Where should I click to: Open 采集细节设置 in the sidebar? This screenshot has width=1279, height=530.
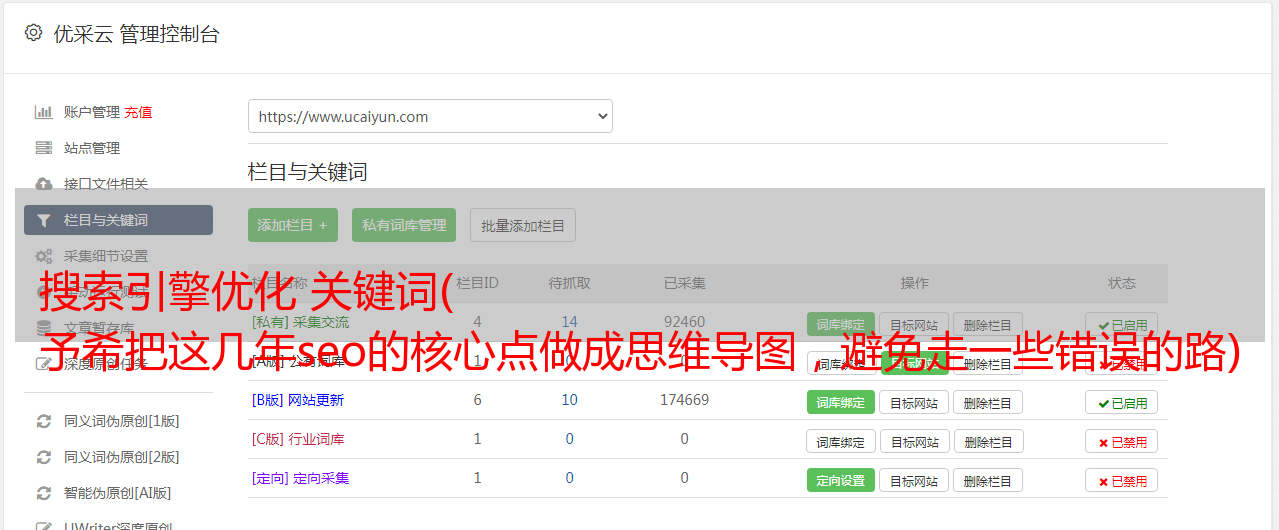(106, 256)
